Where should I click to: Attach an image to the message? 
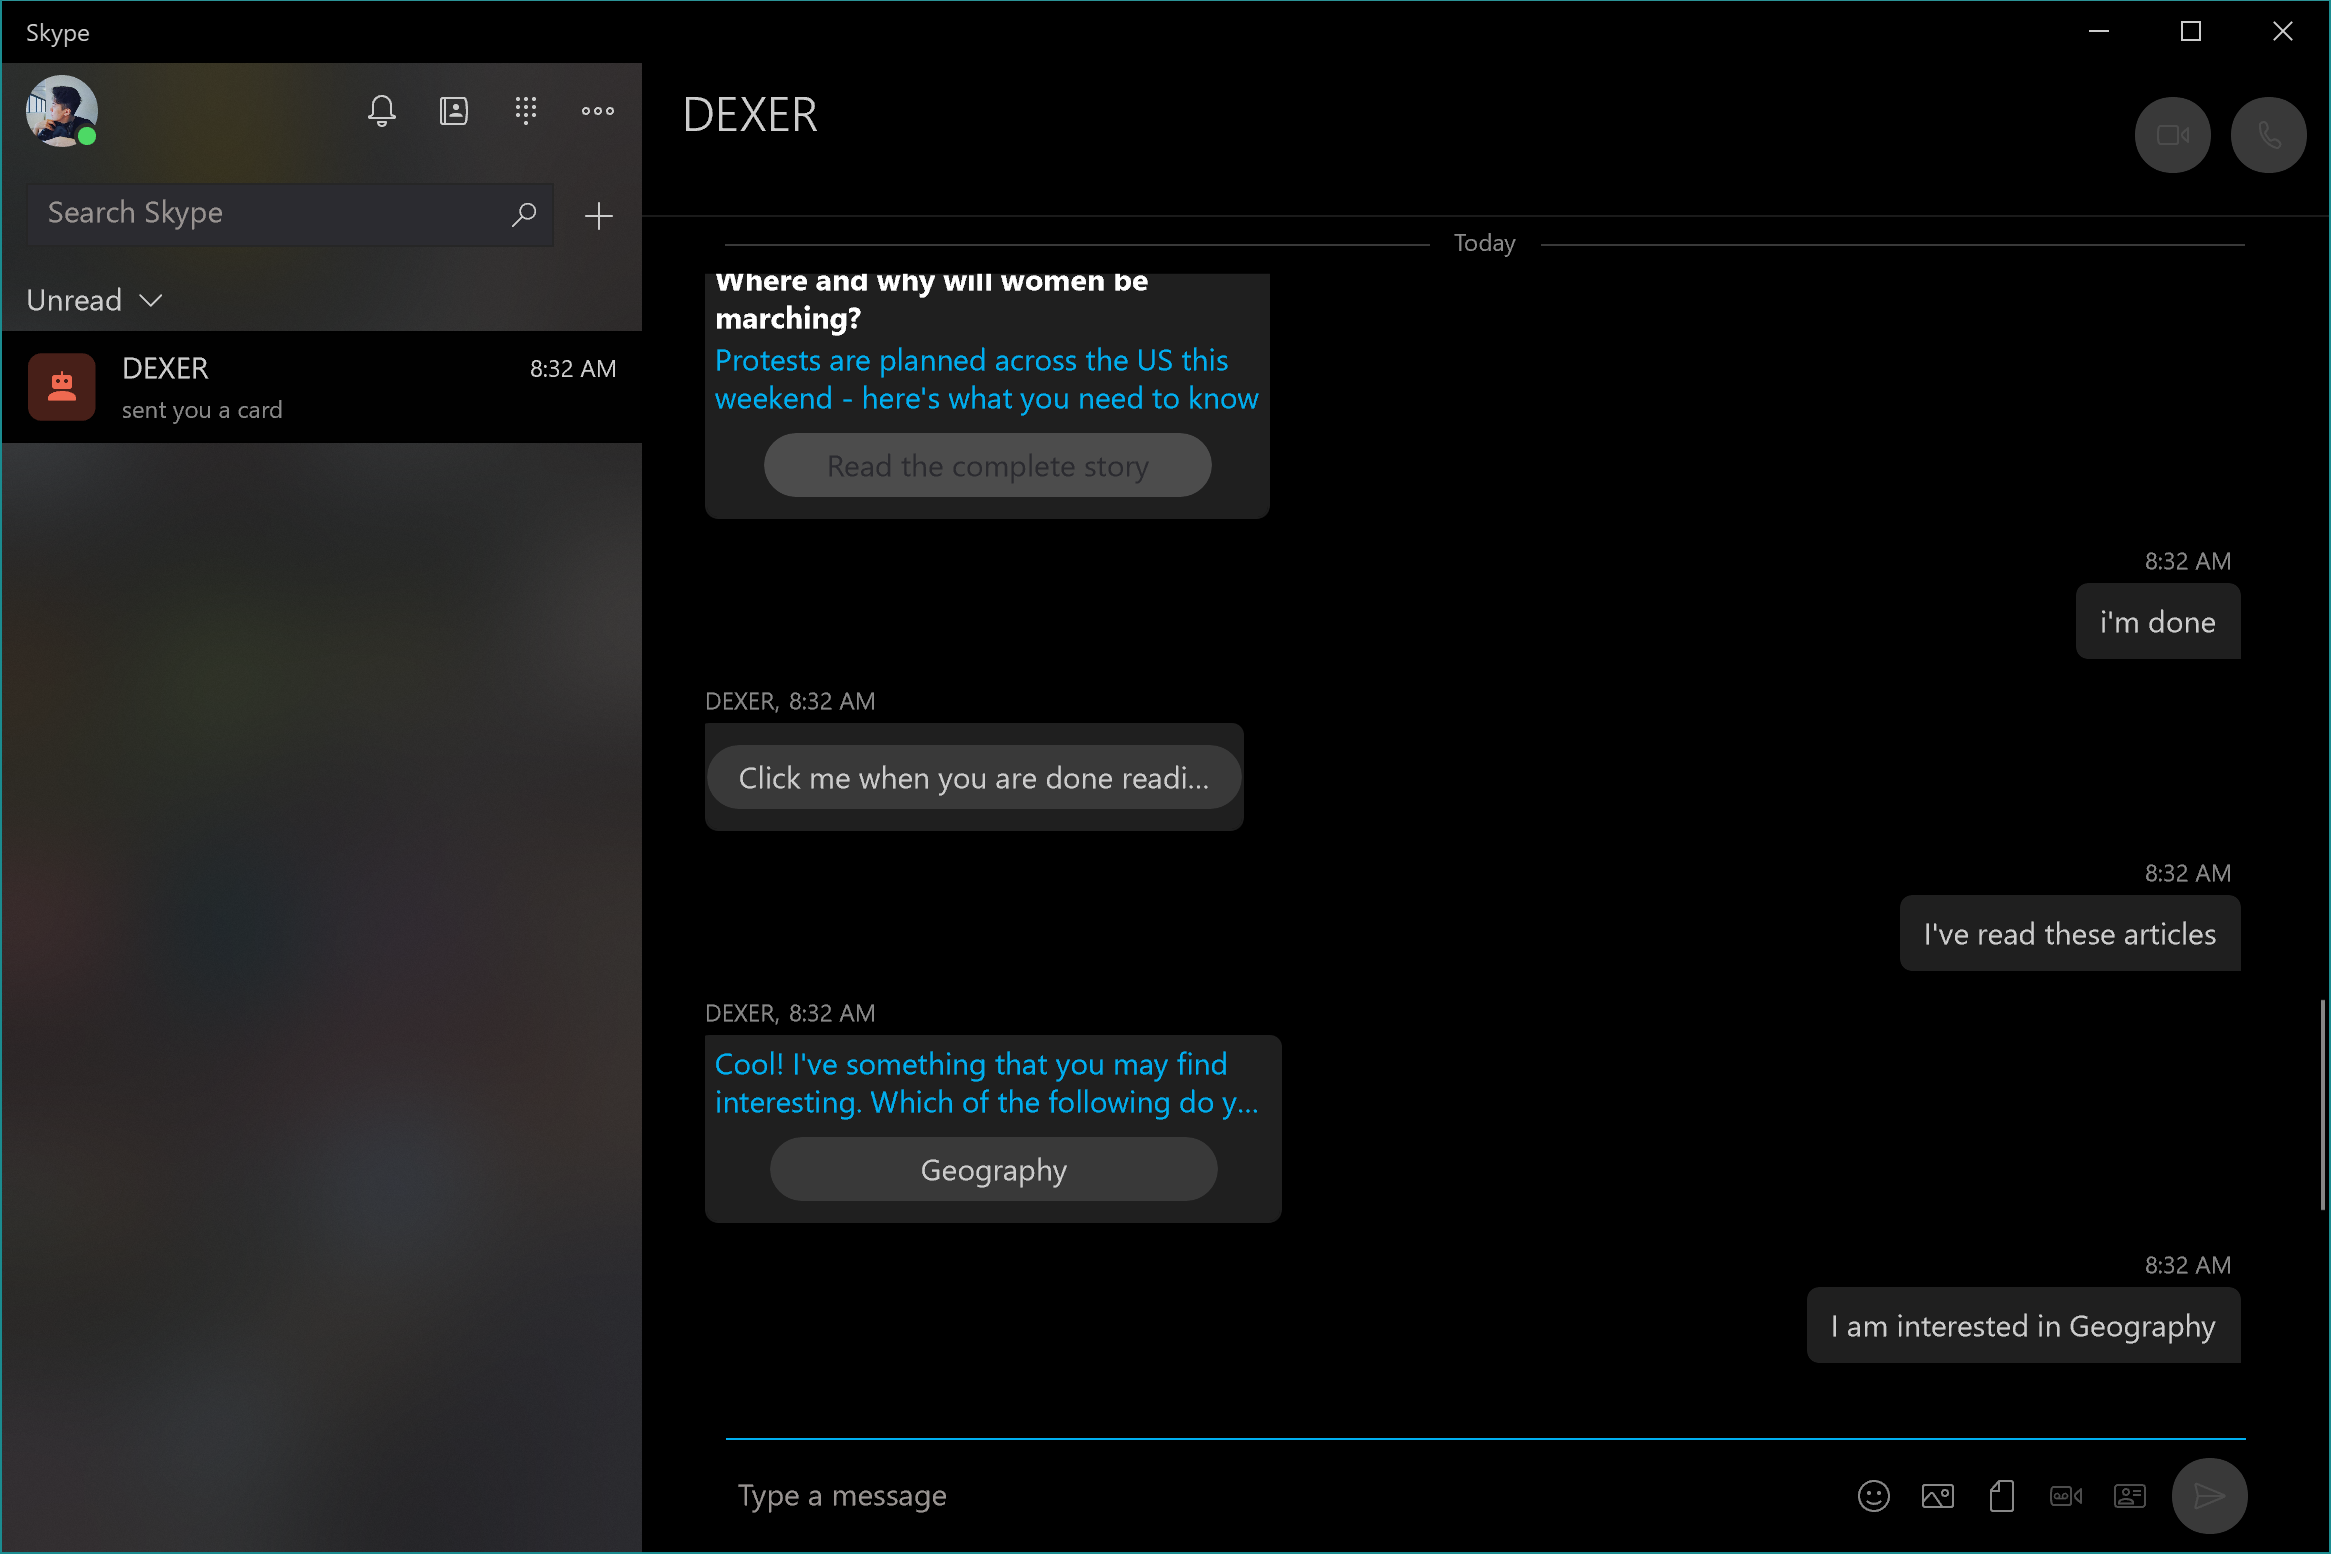(x=1937, y=1496)
